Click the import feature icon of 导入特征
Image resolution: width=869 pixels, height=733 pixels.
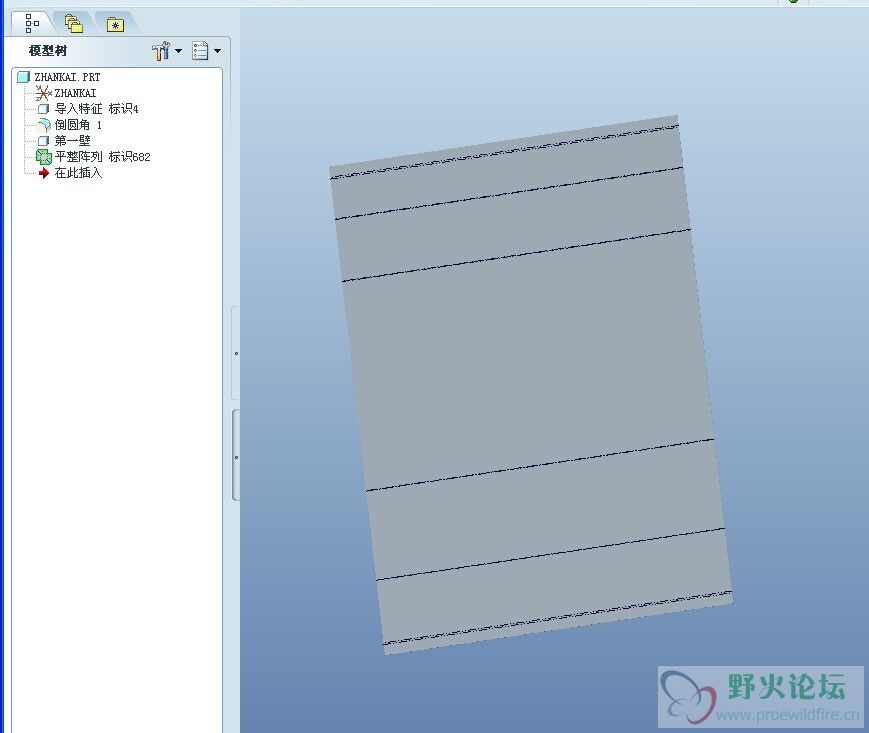43,109
